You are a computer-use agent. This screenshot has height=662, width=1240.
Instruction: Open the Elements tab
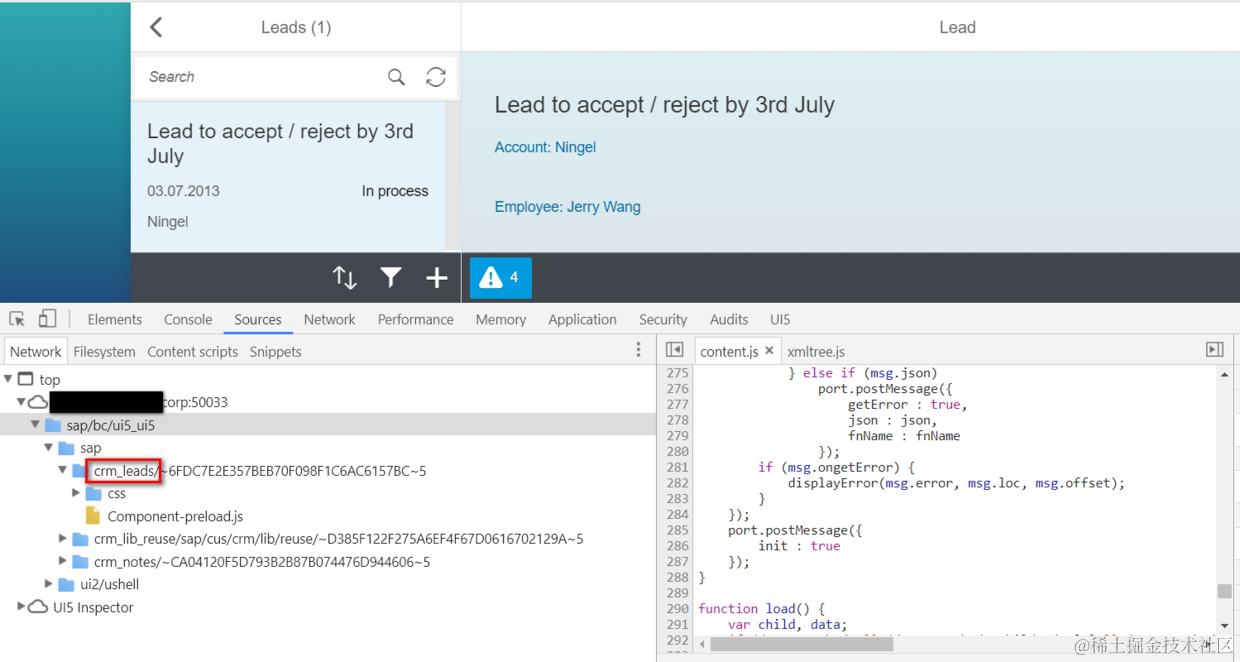tap(115, 319)
